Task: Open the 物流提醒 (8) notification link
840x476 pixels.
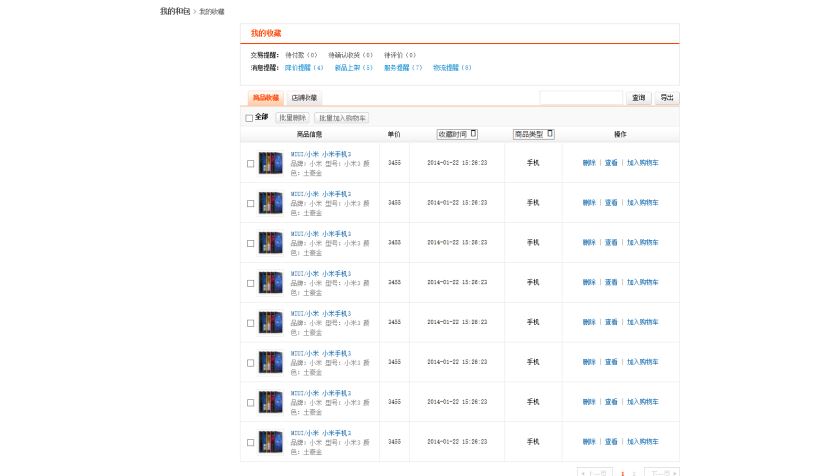Action: (452, 68)
